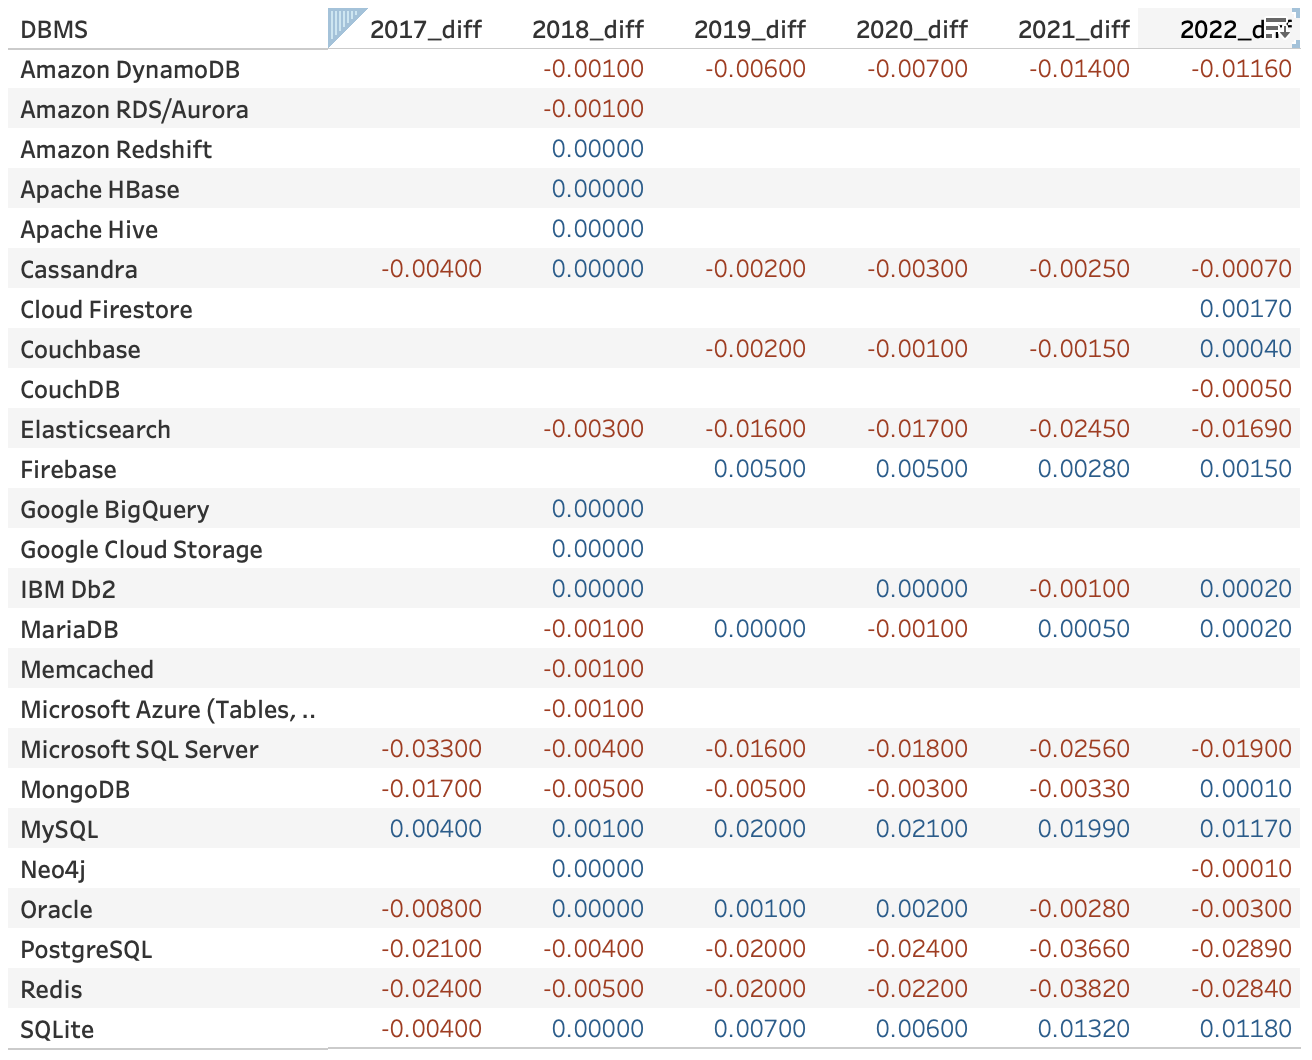1312x1060 pixels.
Task: Click the MySQL row label
Action: [x=59, y=830]
